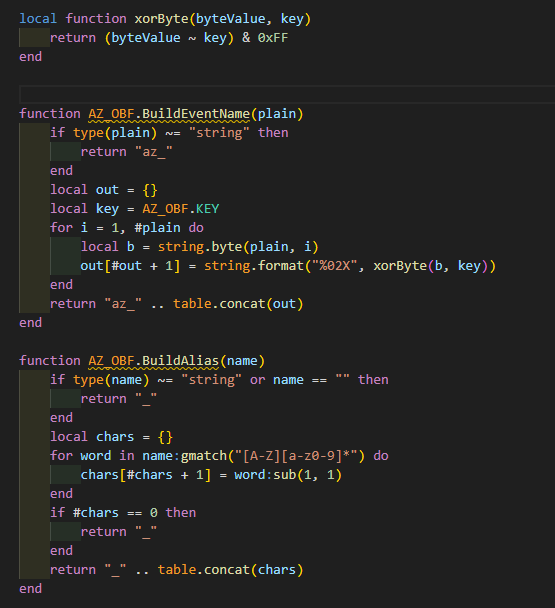This screenshot has height=608, width=555.
Task: Click the xorByte call inside string.format
Action: (x=400, y=266)
